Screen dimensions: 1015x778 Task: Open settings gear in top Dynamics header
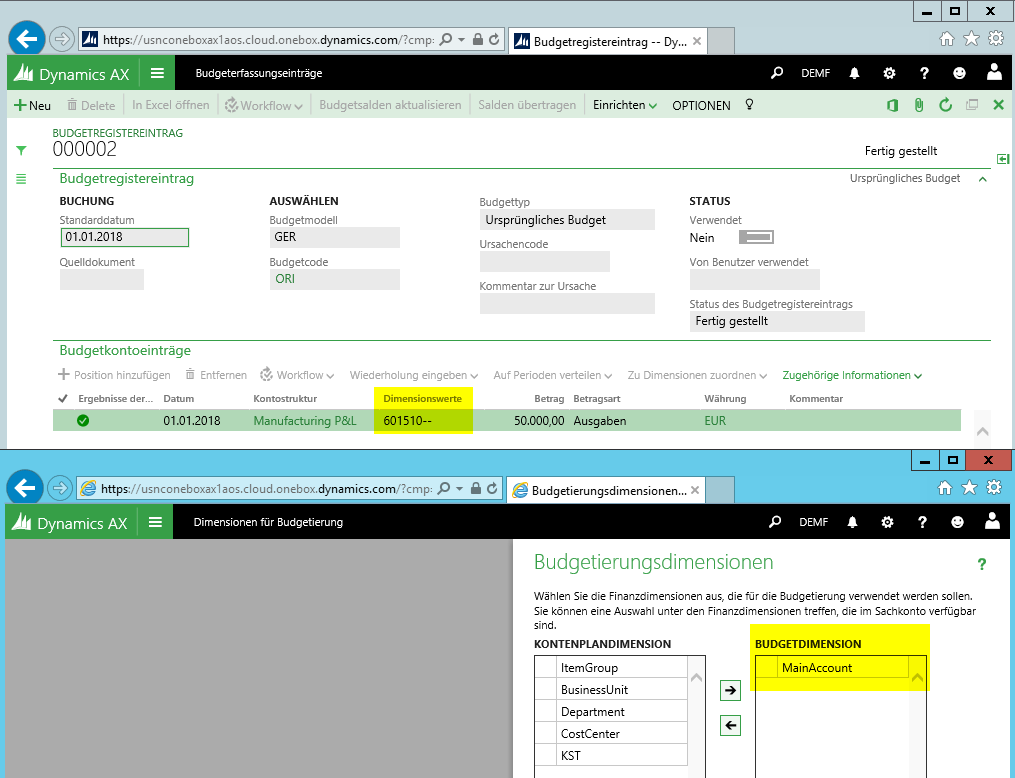[x=889, y=73]
